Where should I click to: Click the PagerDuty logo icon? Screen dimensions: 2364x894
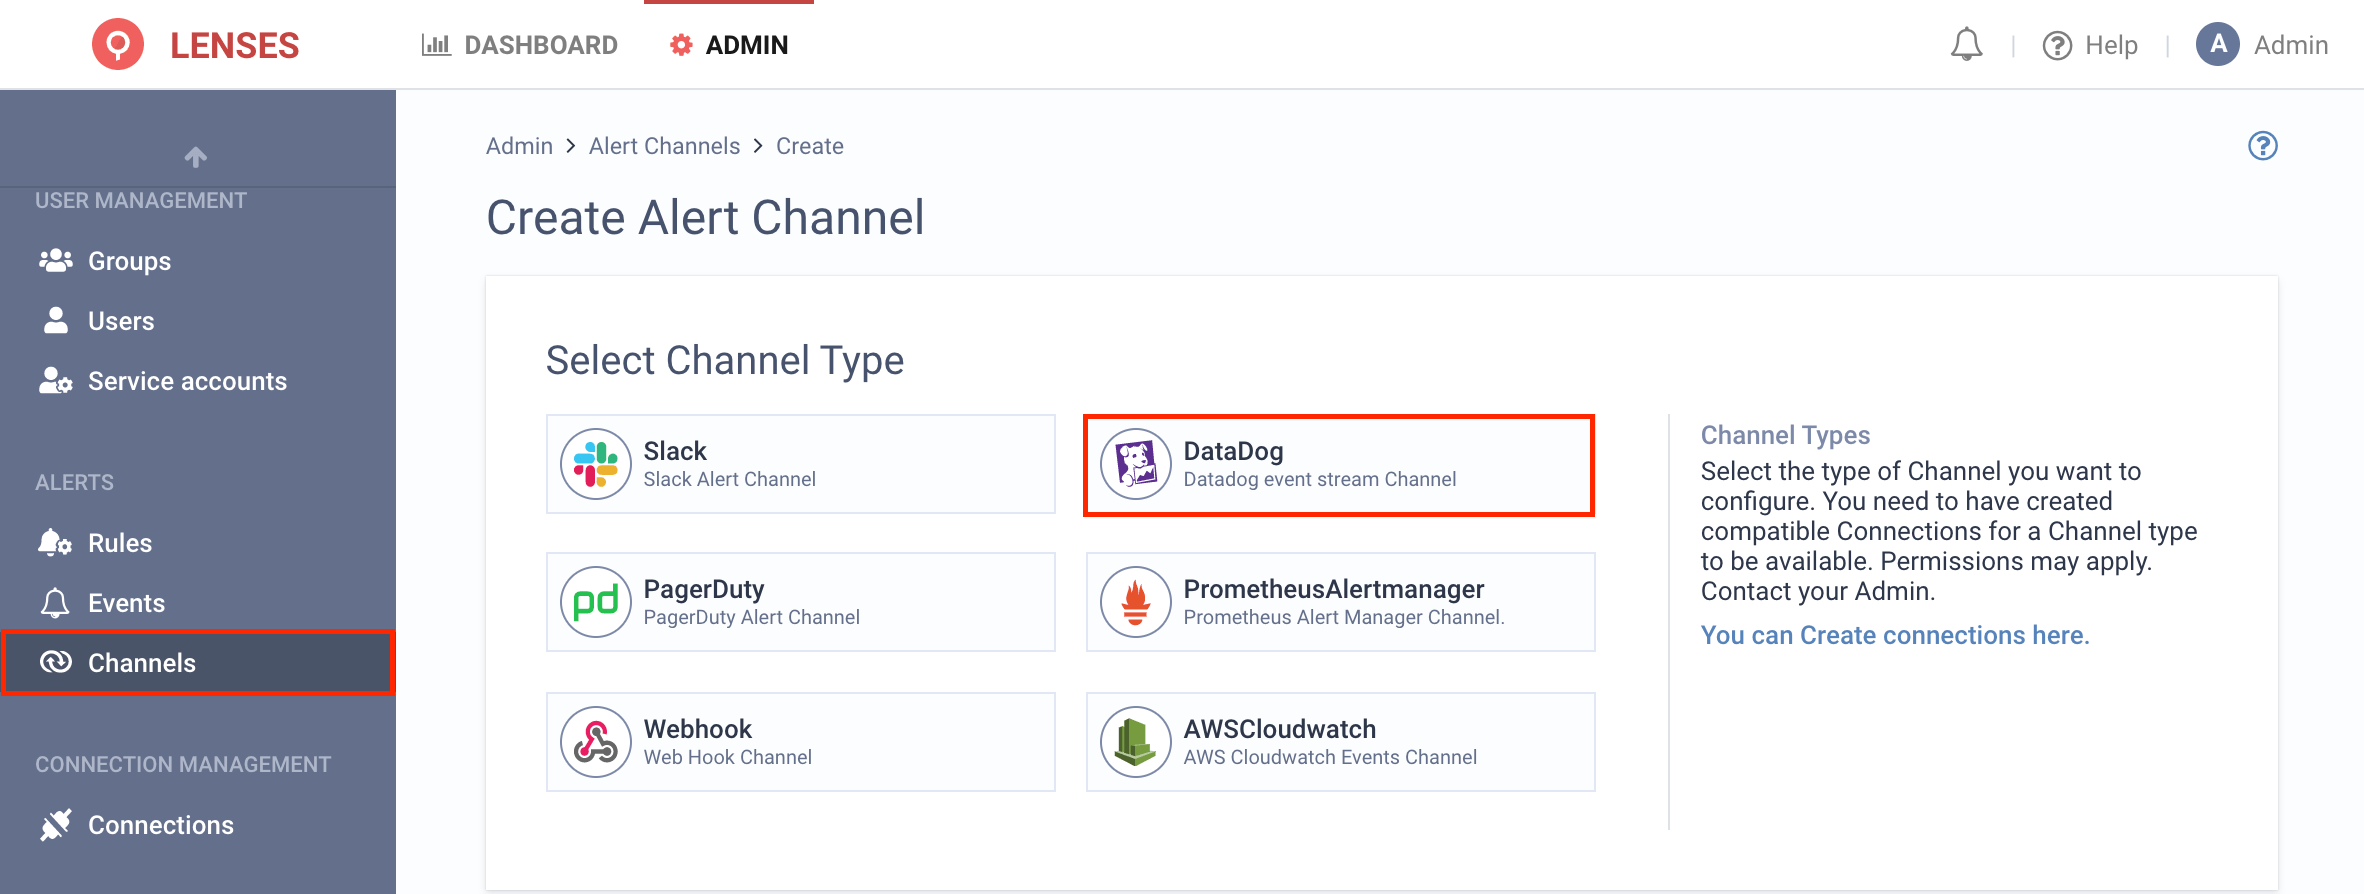point(596,602)
